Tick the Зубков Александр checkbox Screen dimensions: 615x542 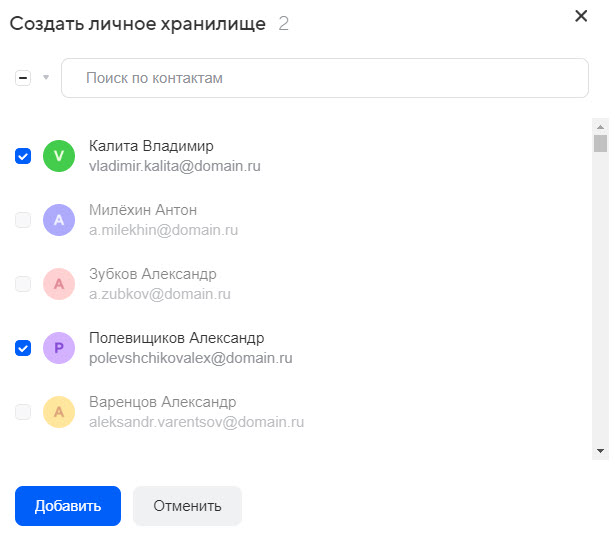pyautogui.click(x=23, y=284)
